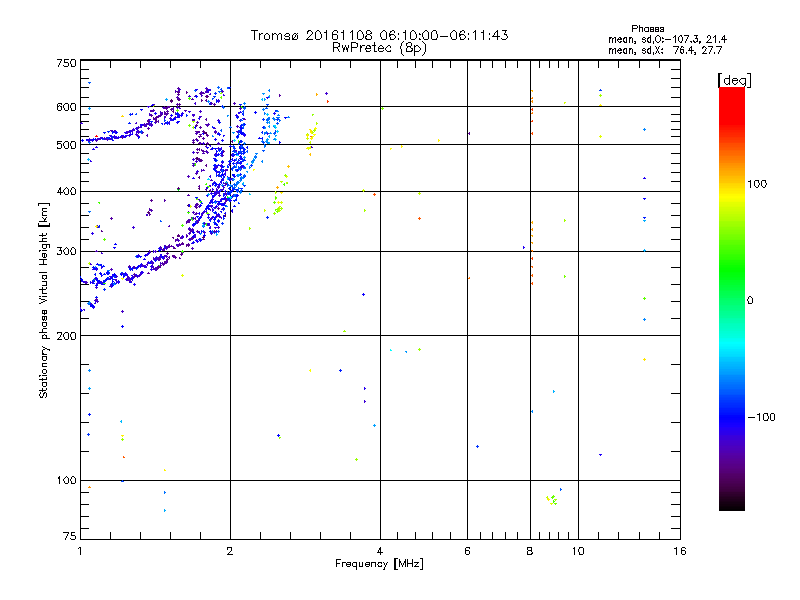800x600 pixels.
Task: Click the x-axis tick label '1'
Action: click(x=80, y=551)
